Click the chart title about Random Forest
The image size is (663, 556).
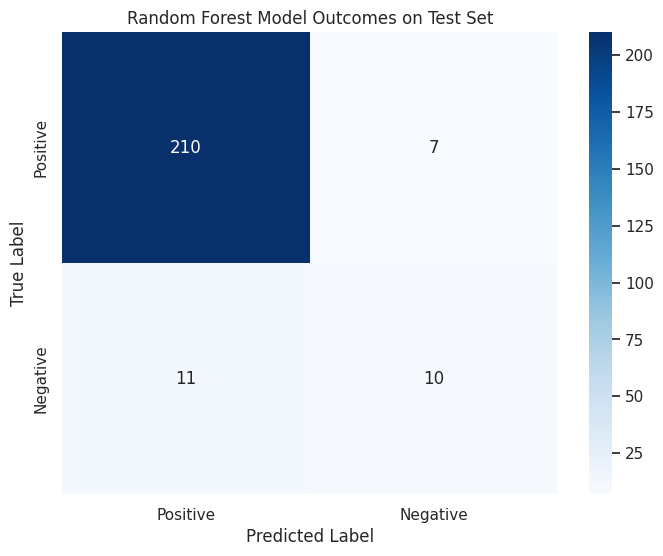pos(309,17)
